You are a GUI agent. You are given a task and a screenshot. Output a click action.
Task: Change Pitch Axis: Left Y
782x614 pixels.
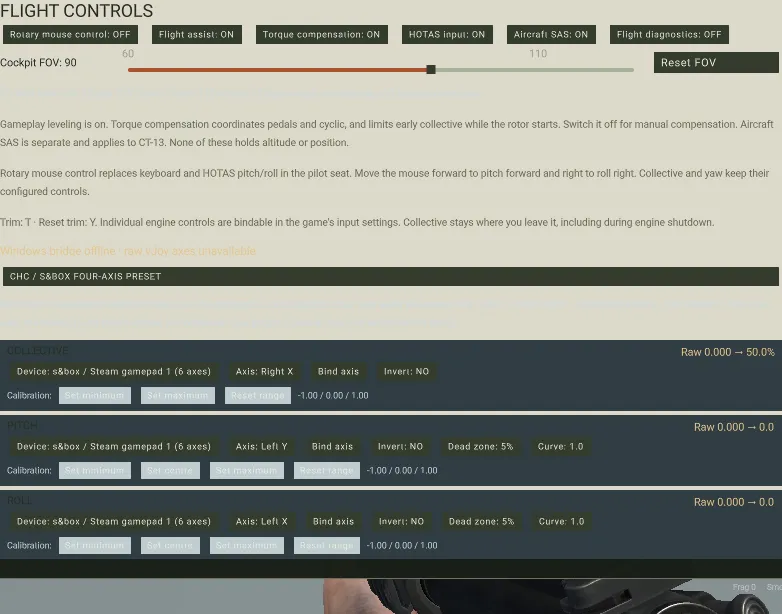(x=261, y=446)
